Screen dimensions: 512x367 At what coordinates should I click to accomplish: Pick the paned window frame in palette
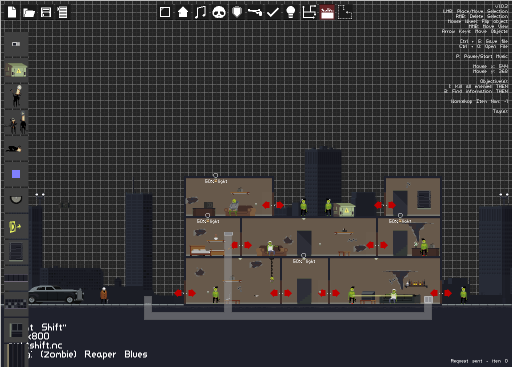16,330
